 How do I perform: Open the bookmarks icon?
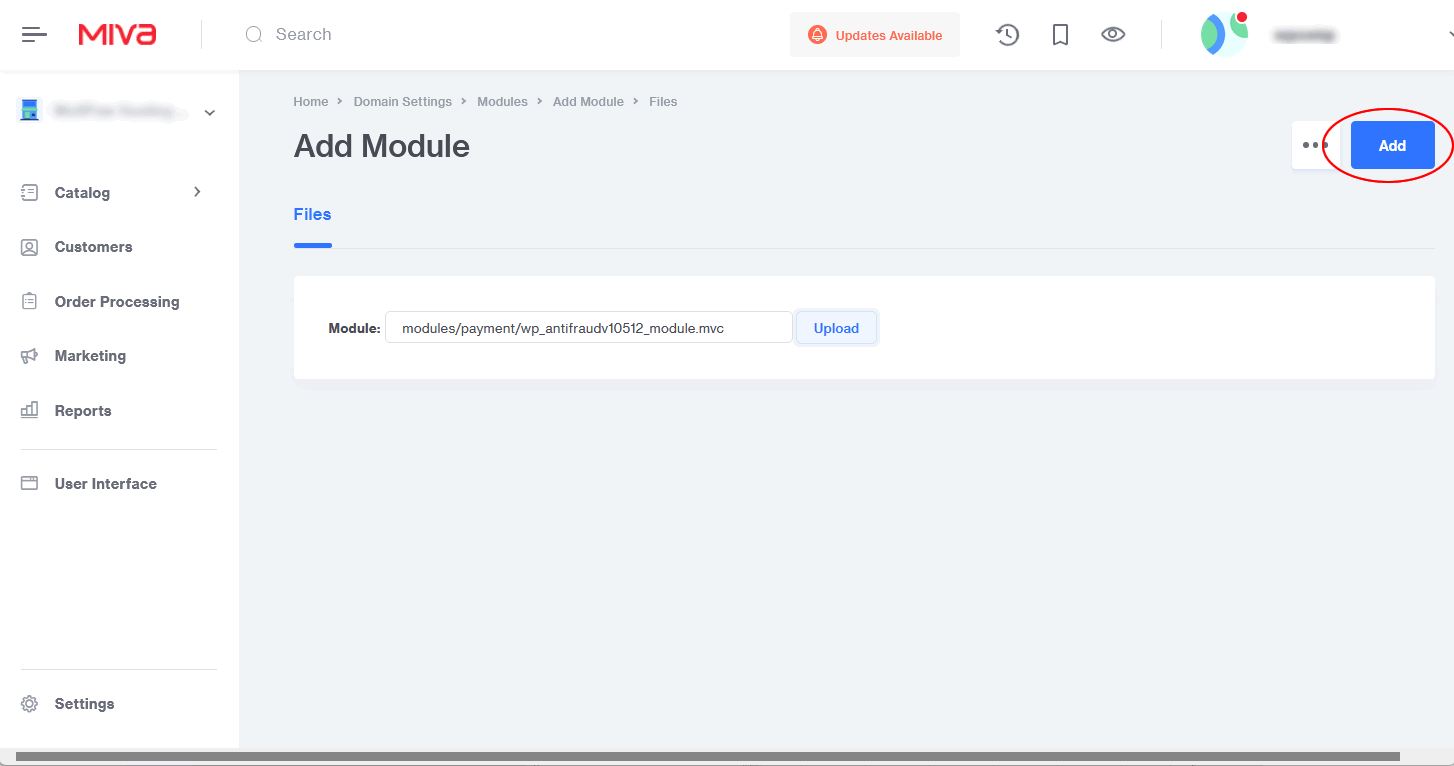click(x=1060, y=34)
